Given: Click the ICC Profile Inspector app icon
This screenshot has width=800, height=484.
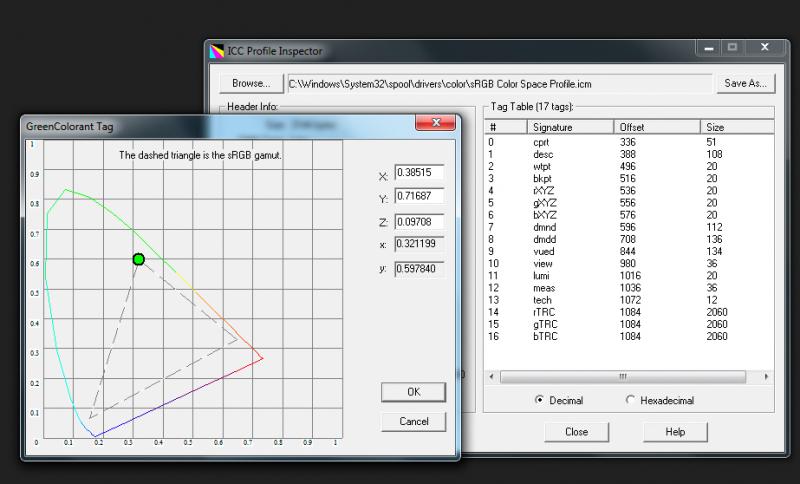Looking at the screenshot, I should click(x=217, y=51).
